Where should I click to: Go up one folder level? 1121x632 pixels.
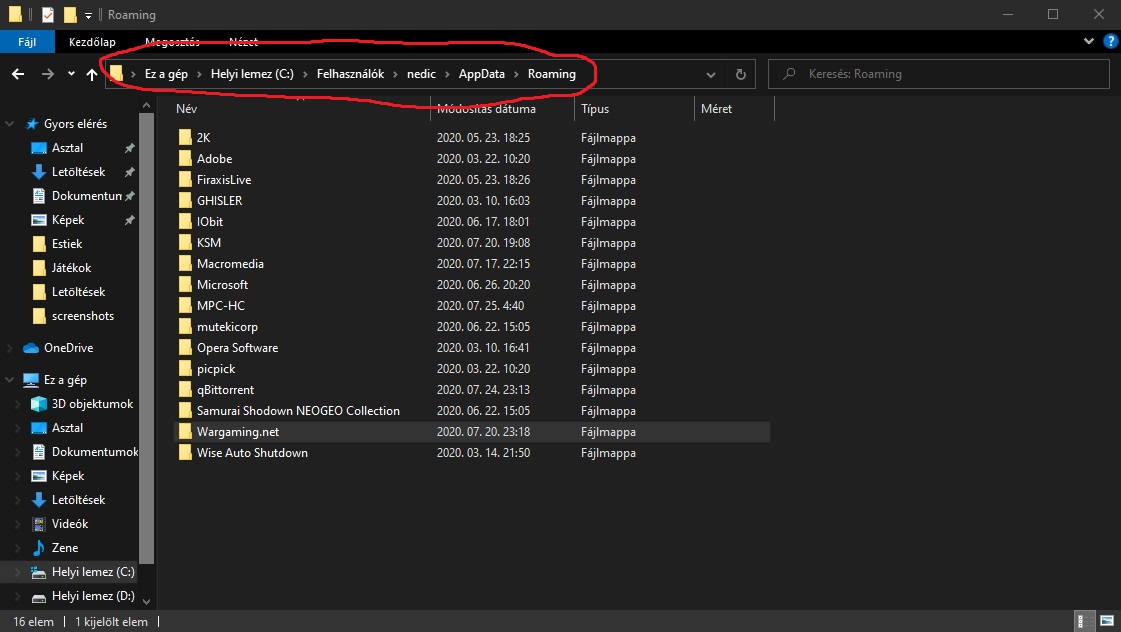coord(92,74)
